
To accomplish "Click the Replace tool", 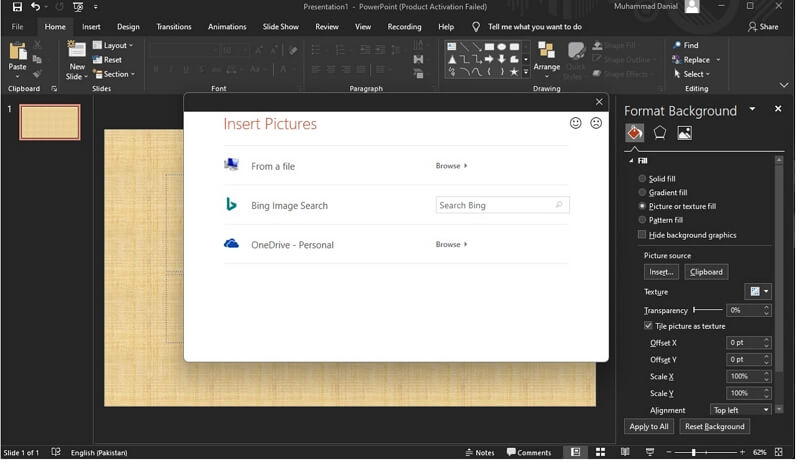I will (x=692, y=60).
